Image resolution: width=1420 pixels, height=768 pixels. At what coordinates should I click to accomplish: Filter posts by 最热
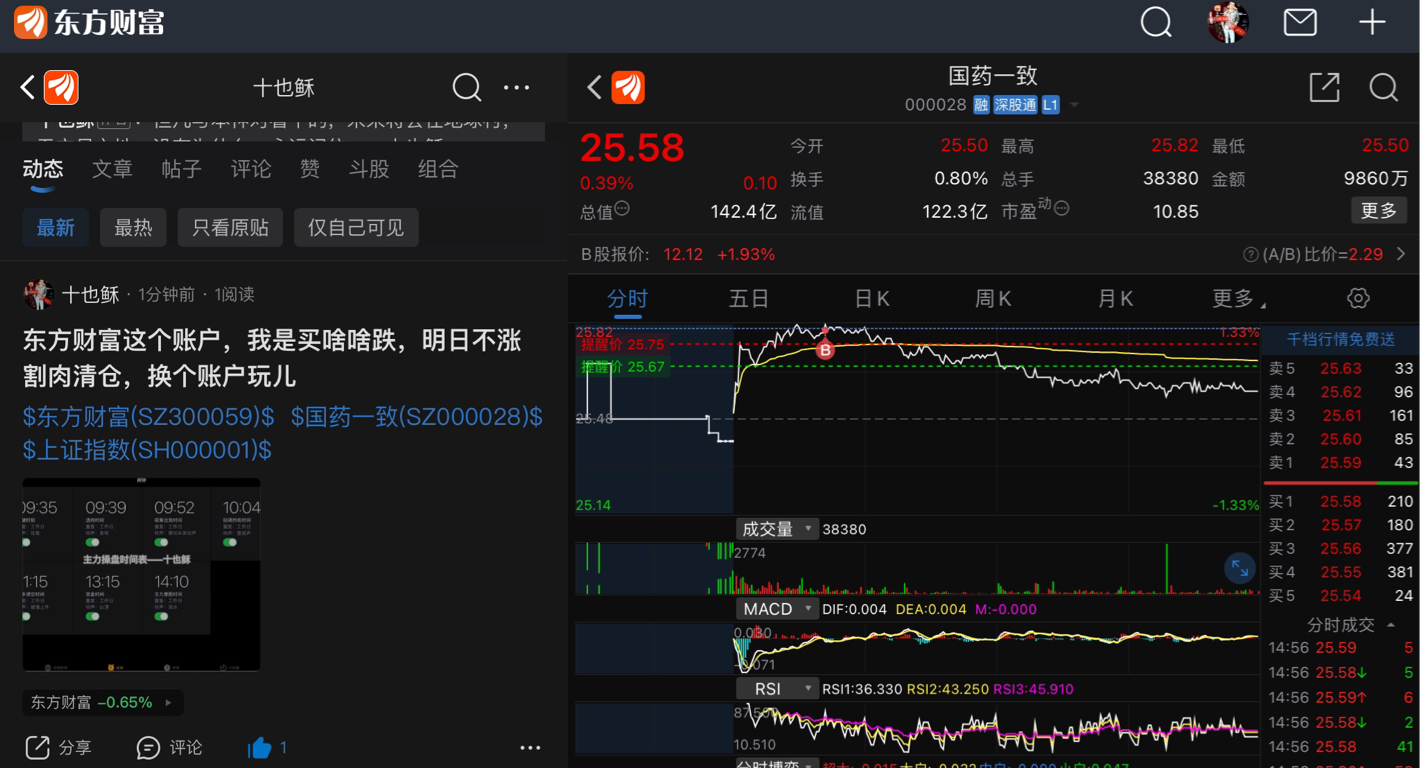point(133,228)
